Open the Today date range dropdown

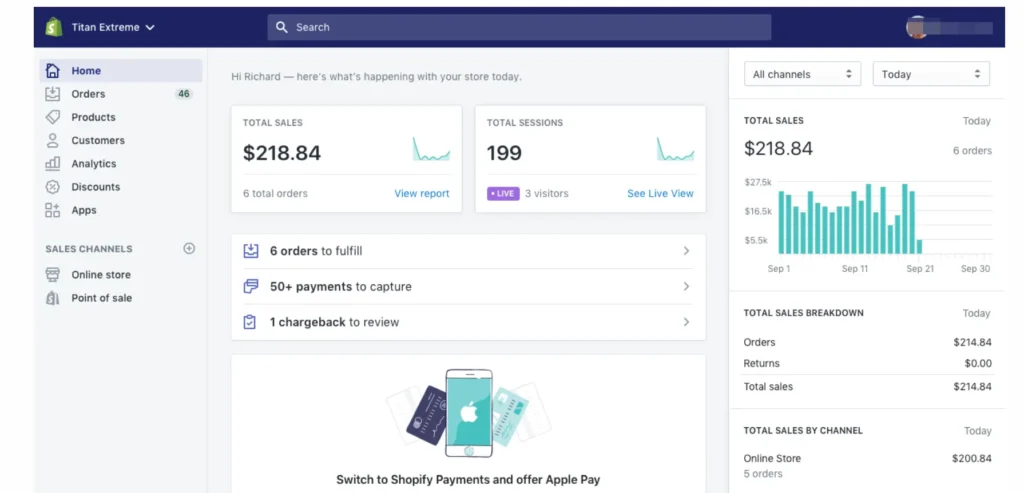[x=931, y=74]
